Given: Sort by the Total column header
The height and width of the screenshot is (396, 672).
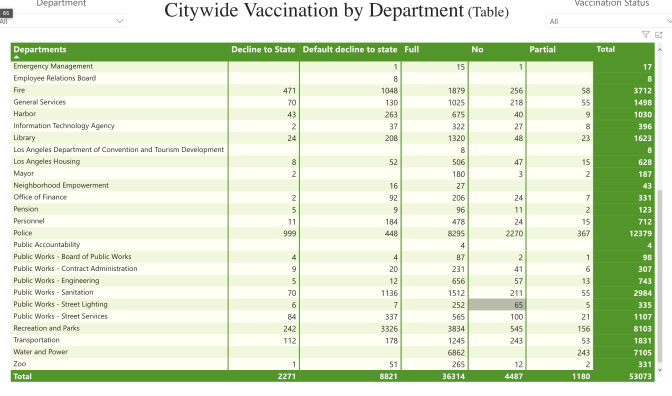Looking at the screenshot, I should (606, 49).
